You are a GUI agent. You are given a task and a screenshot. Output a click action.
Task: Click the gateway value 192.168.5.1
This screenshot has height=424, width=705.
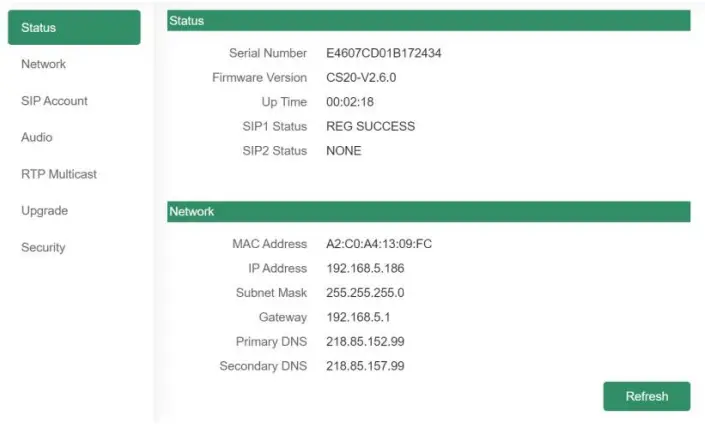358,317
